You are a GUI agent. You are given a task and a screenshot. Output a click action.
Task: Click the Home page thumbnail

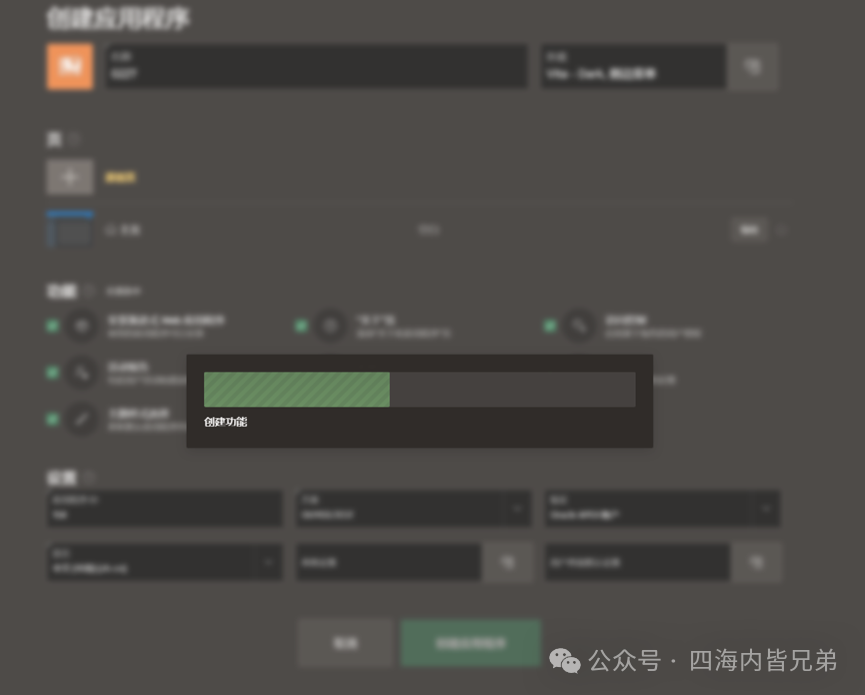pos(70,228)
